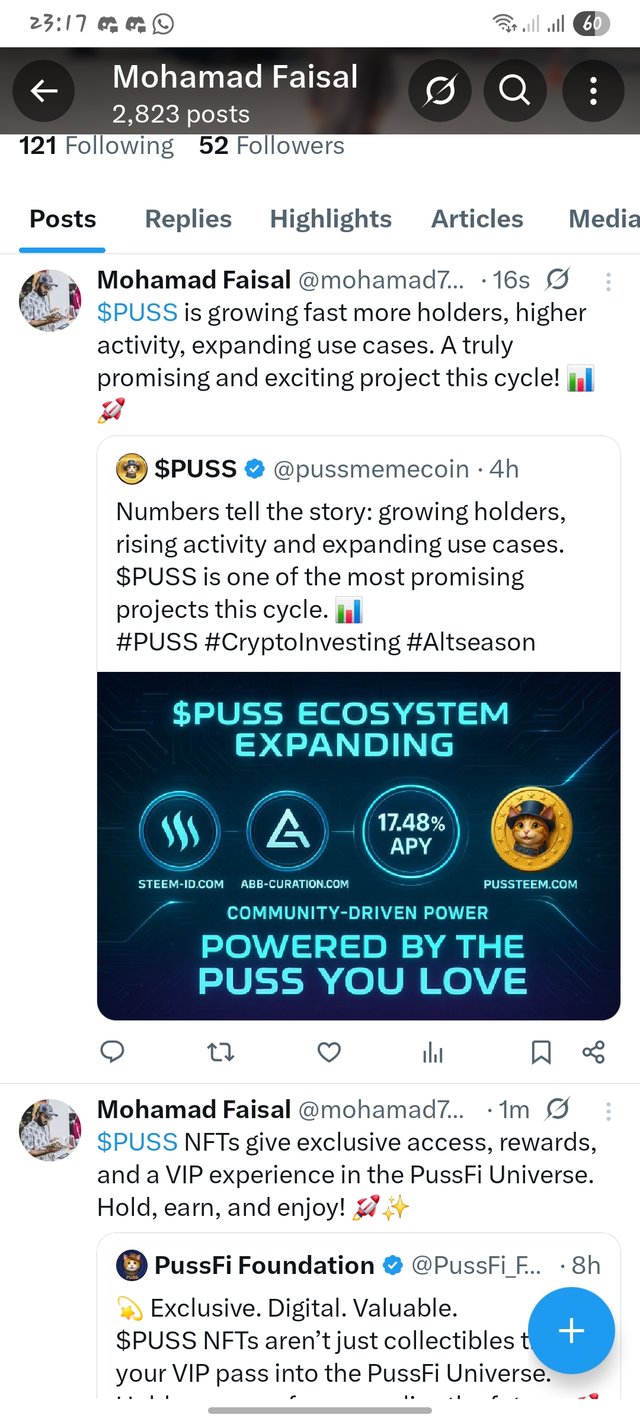Viewport: 640px width, 1422px height.
Task: Open the 52 Followers list
Action: (x=271, y=146)
